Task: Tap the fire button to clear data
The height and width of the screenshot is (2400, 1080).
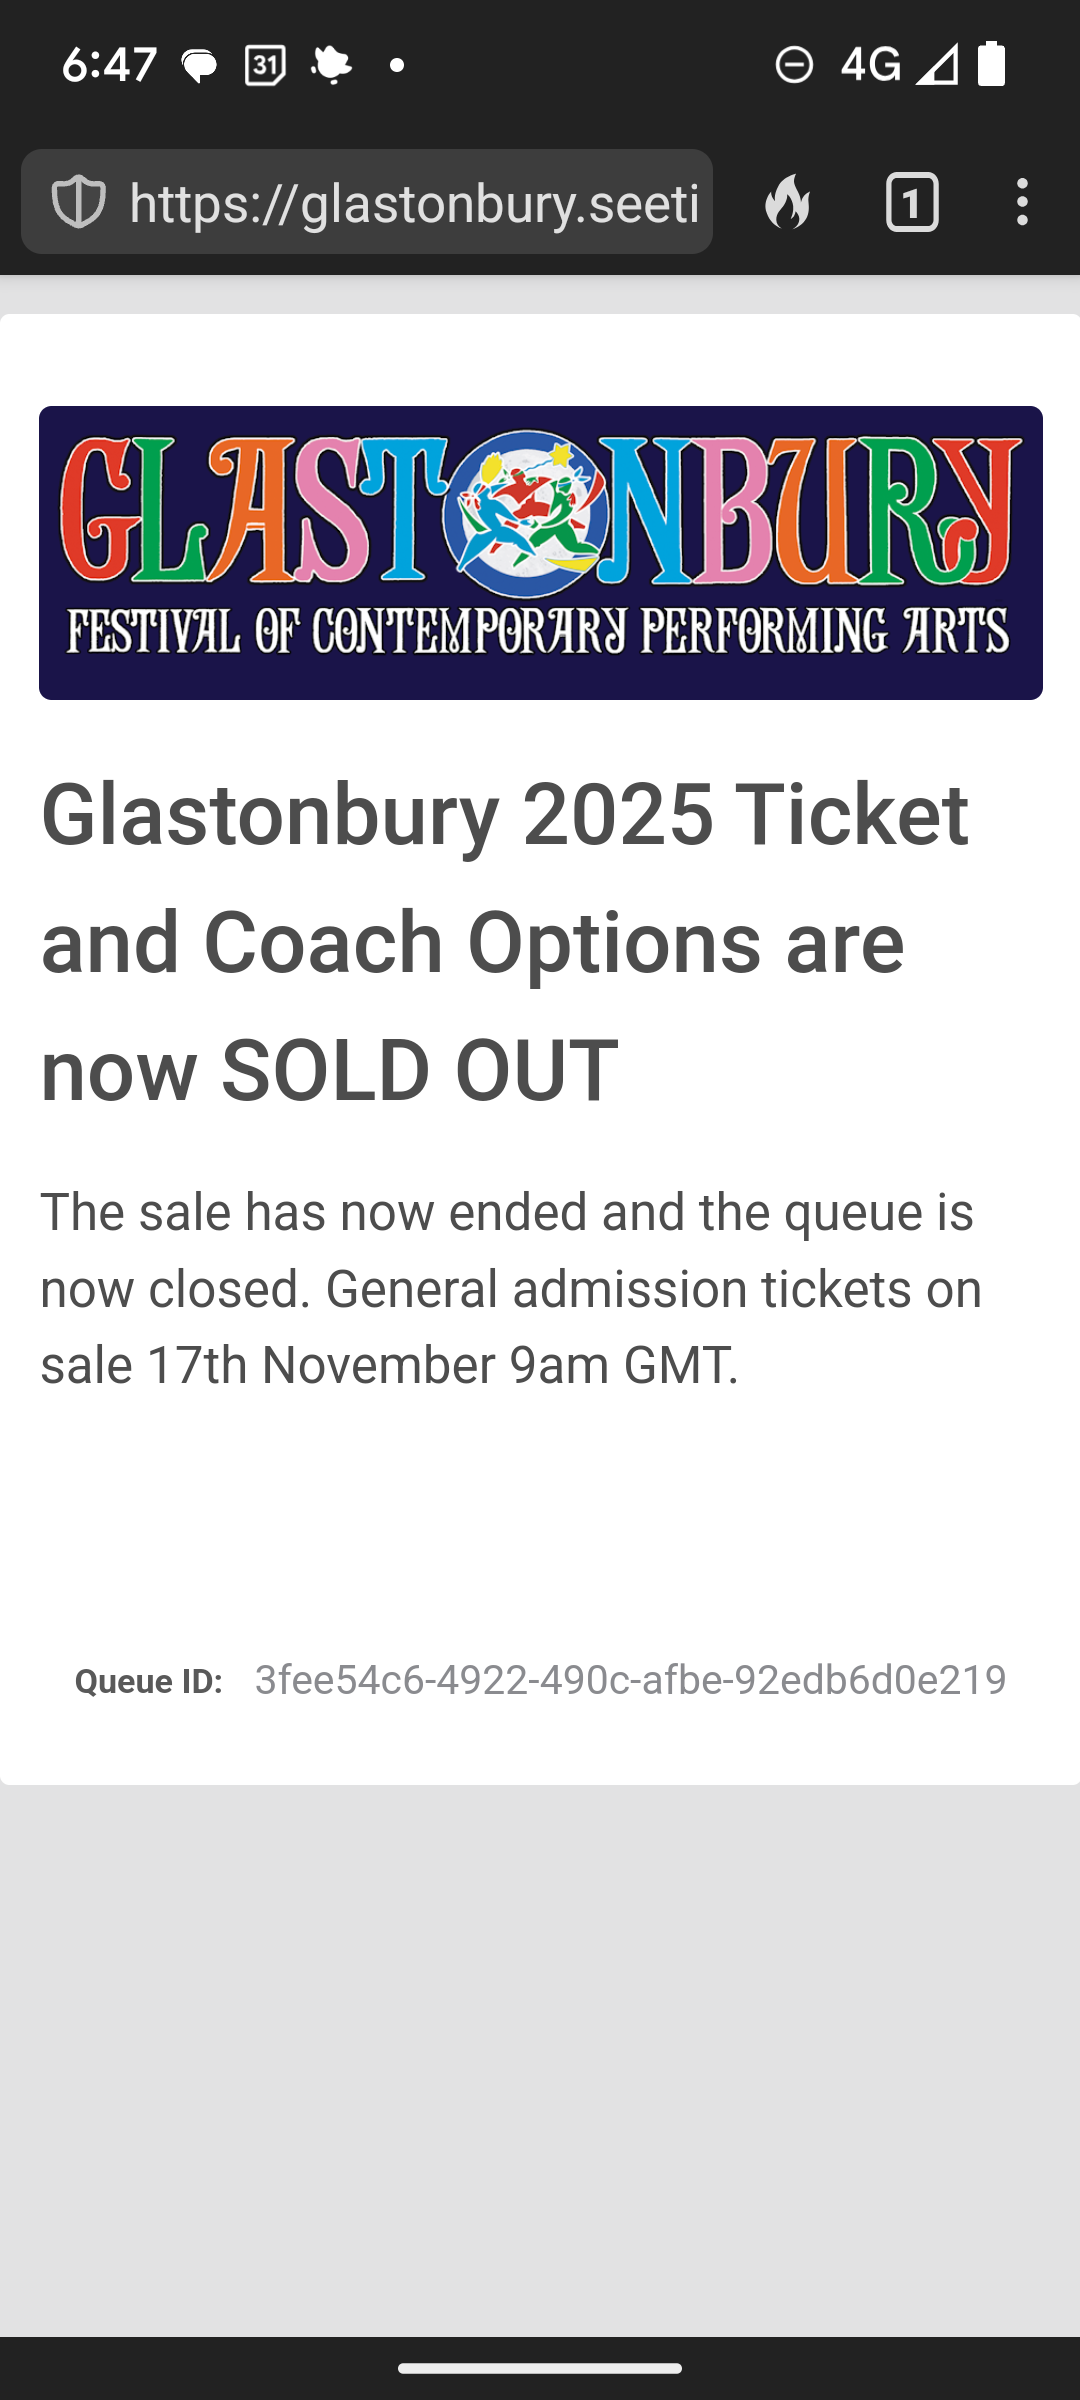Action: click(787, 202)
